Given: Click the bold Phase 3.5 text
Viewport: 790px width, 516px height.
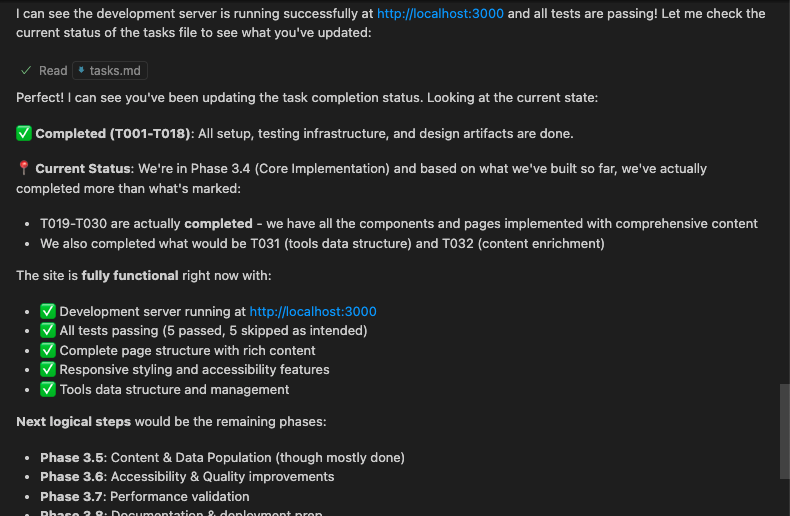Looking at the screenshot, I should pos(72,458).
